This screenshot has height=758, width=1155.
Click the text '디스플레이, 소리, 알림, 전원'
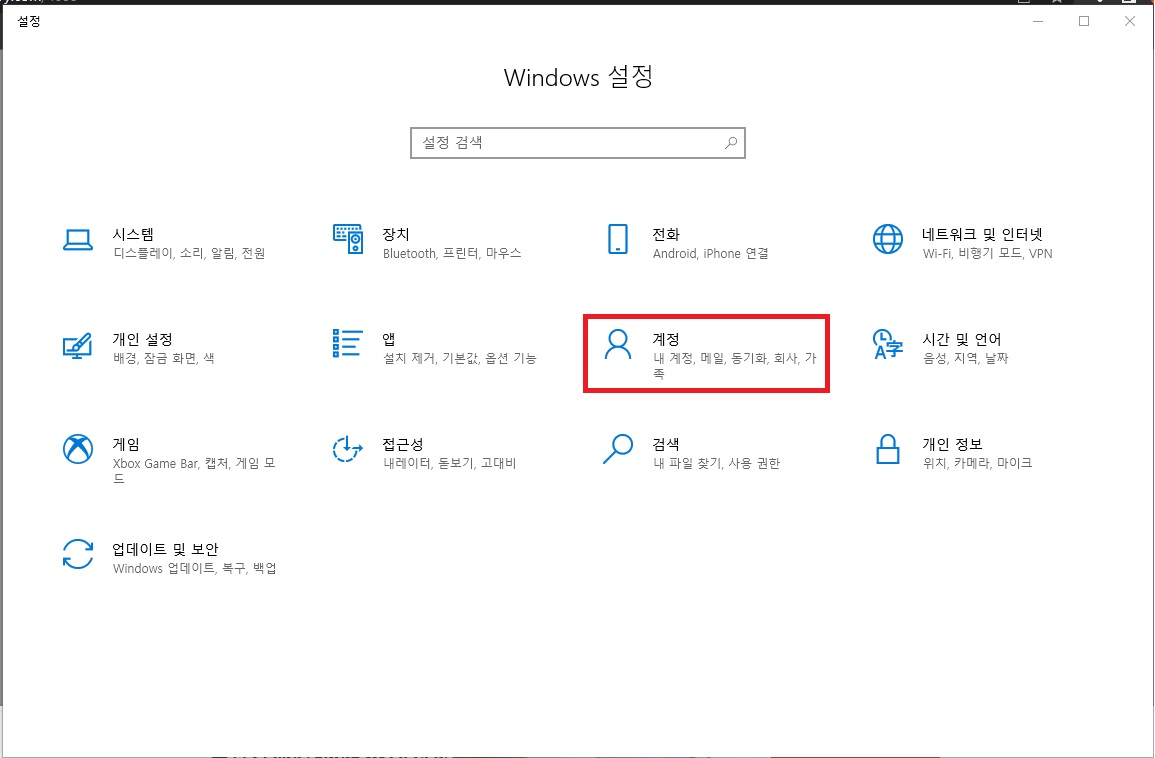[x=189, y=253]
